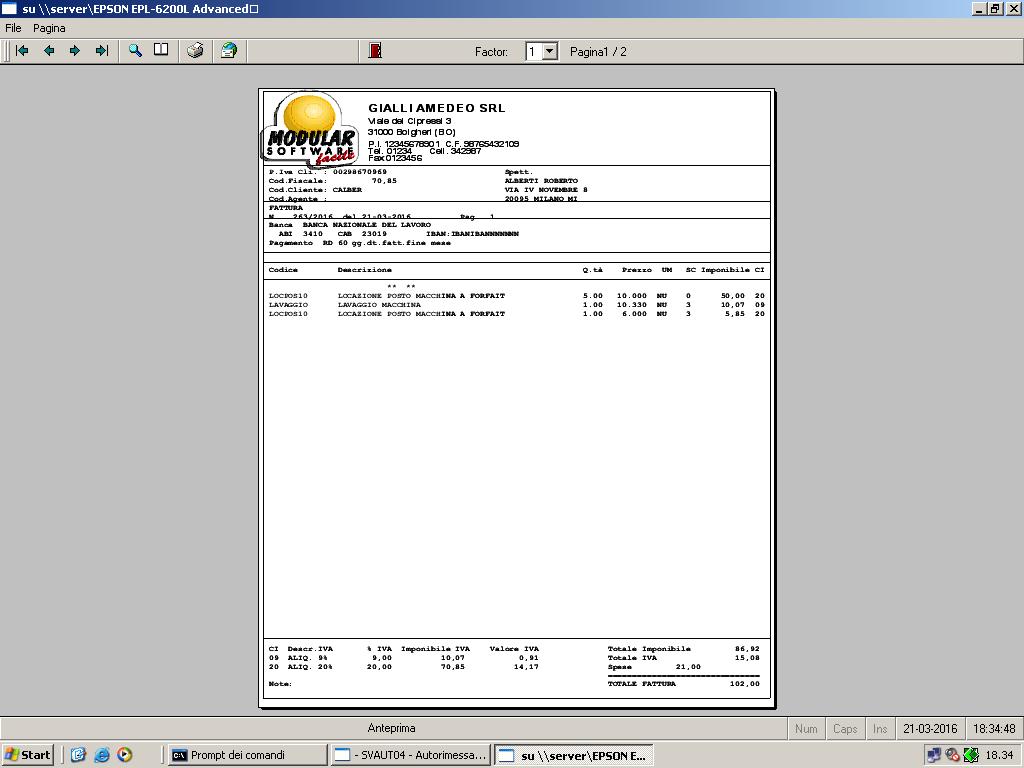
Task: Click the time 18:34:48 in status bar
Action: [x=994, y=728]
